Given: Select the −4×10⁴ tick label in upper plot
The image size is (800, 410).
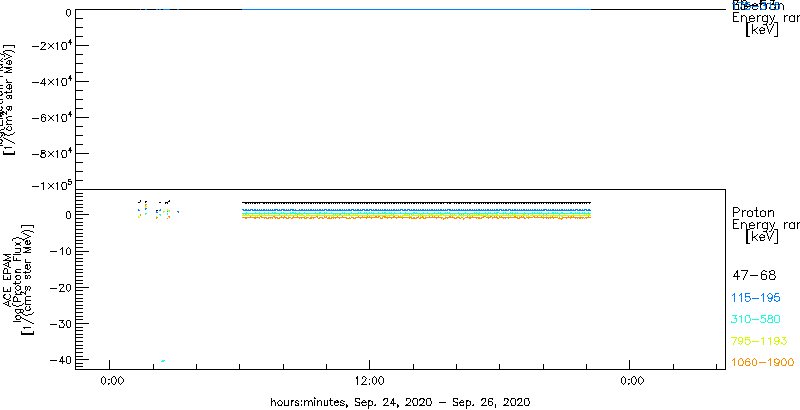Looking at the screenshot, I should [53, 82].
